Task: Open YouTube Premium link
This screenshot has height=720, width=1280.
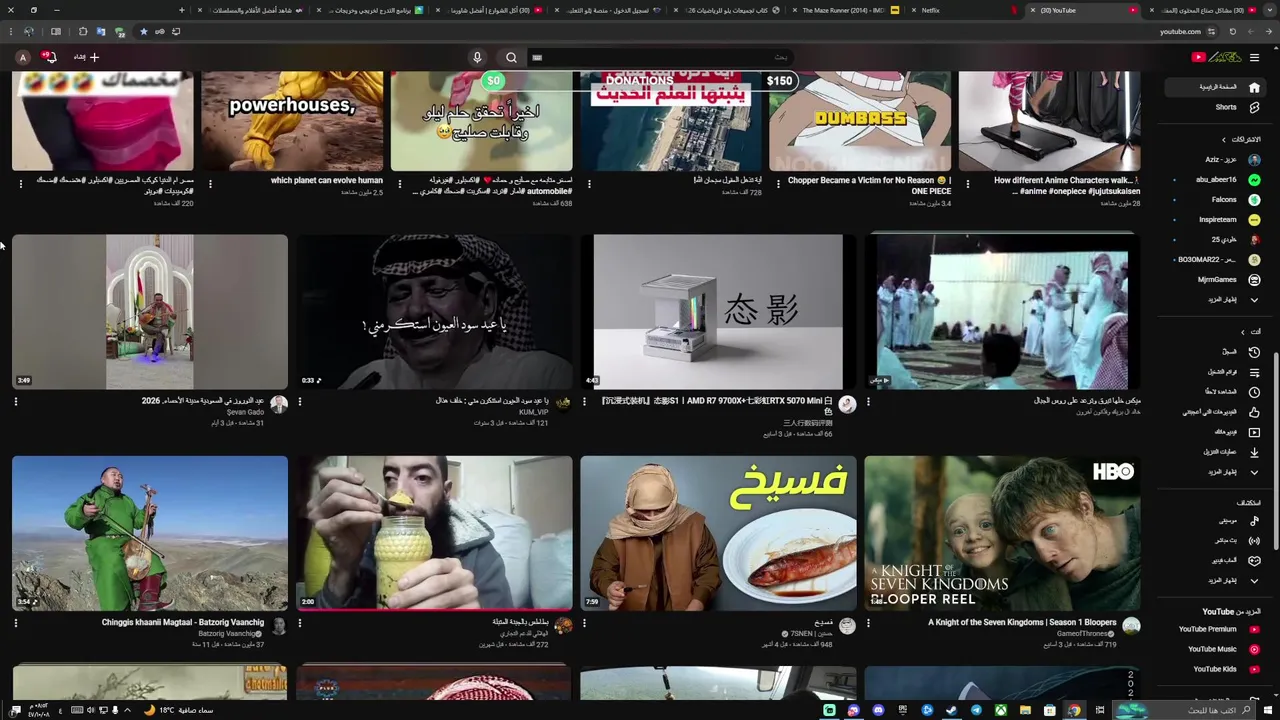Action: (x=1218, y=629)
